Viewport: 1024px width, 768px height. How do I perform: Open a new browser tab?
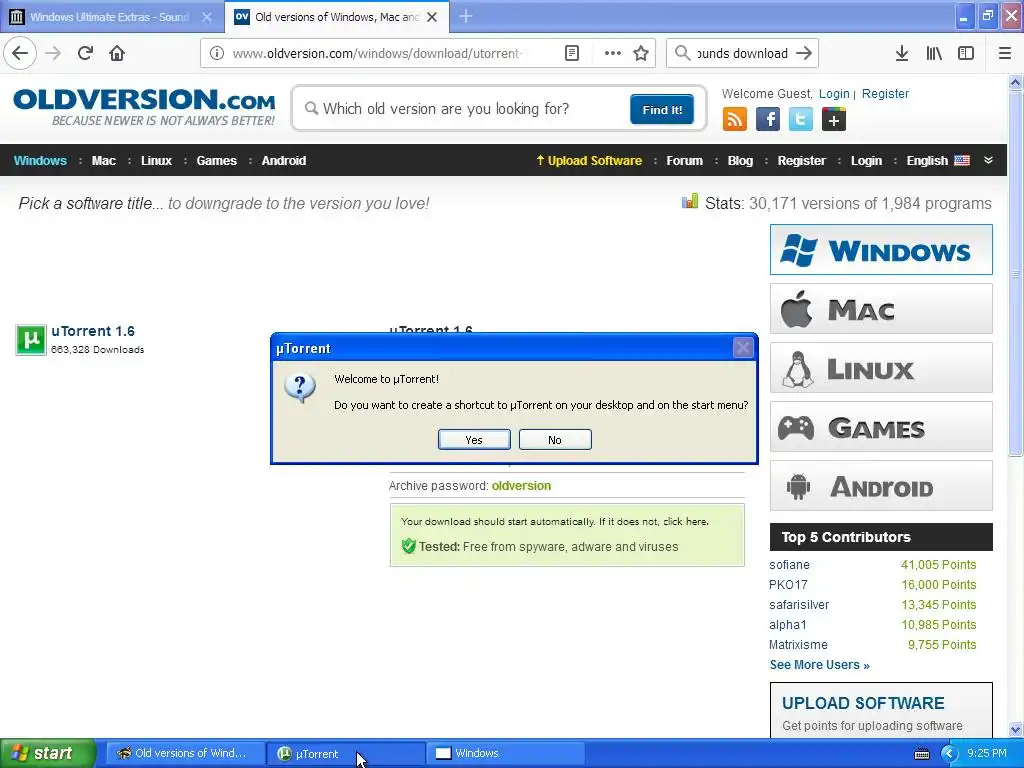coord(466,16)
